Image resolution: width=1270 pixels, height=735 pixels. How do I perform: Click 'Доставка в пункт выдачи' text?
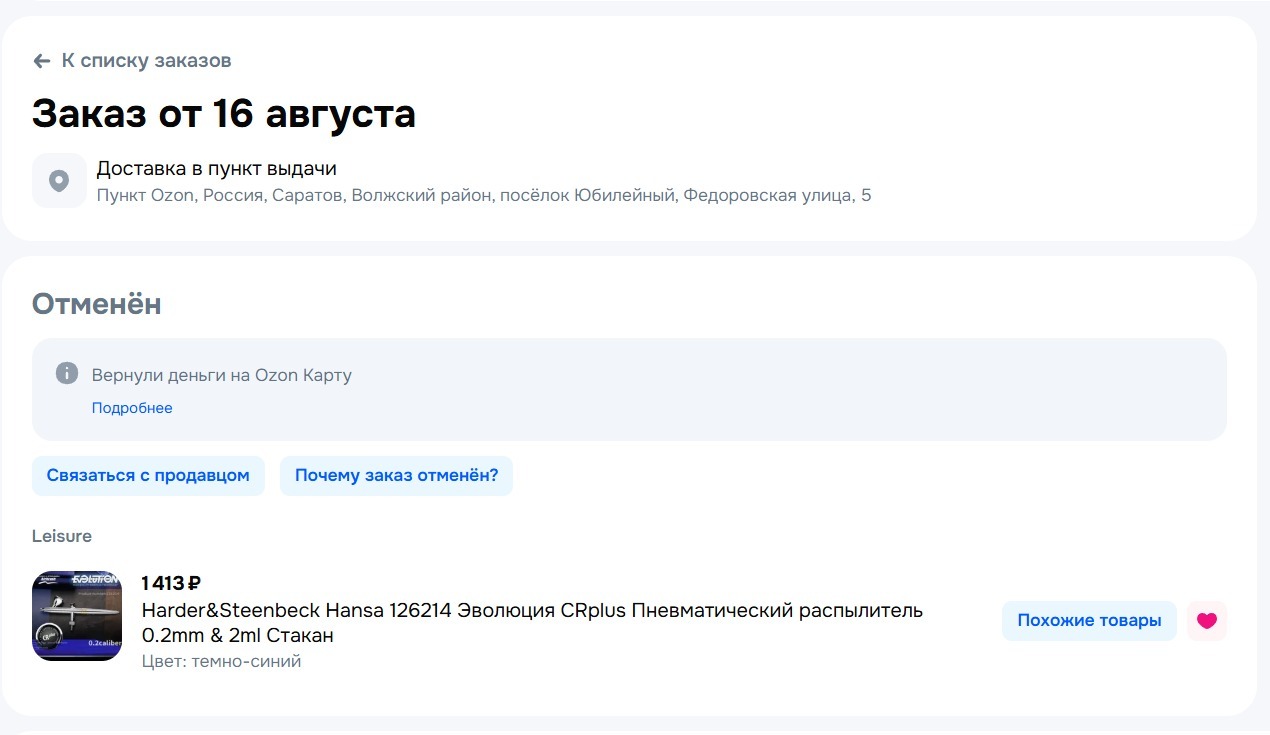[216, 168]
